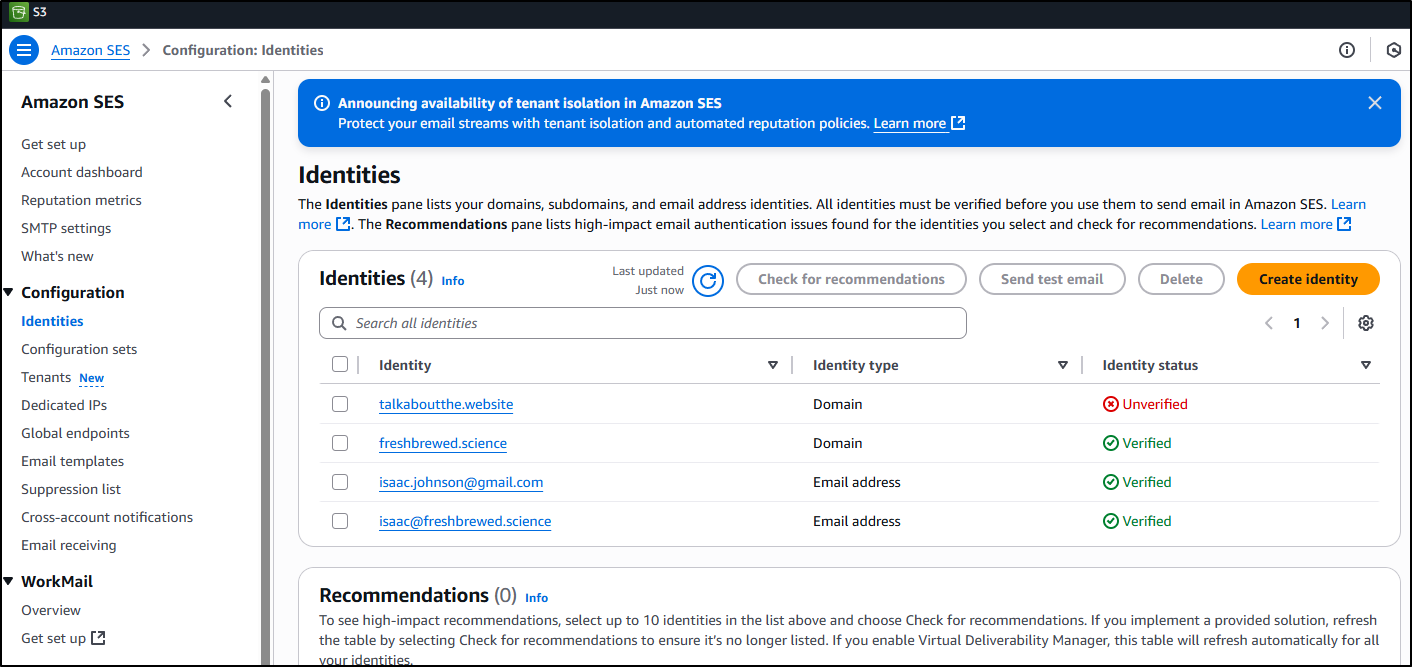Sort by the Identity column arrow
Image resolution: width=1412 pixels, height=667 pixels.
click(772, 365)
